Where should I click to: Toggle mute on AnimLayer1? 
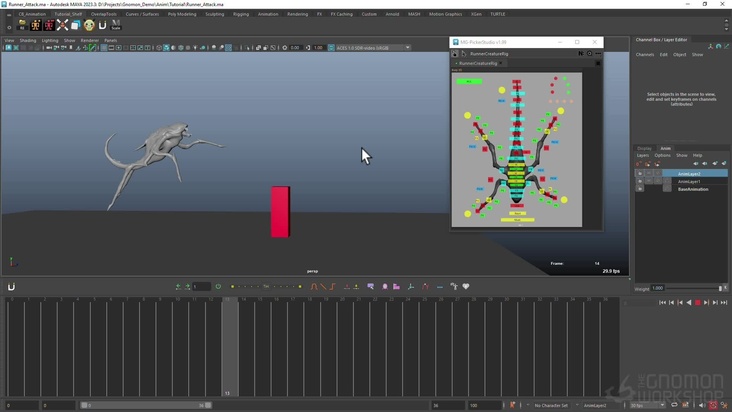pos(640,182)
